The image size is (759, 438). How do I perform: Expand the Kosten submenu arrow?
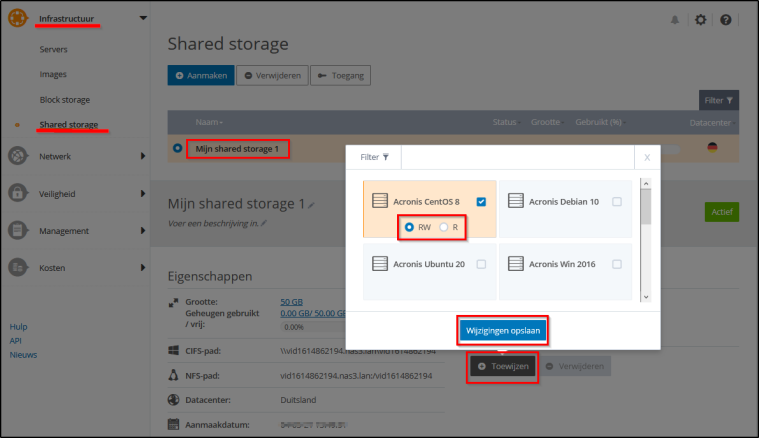click(143, 267)
